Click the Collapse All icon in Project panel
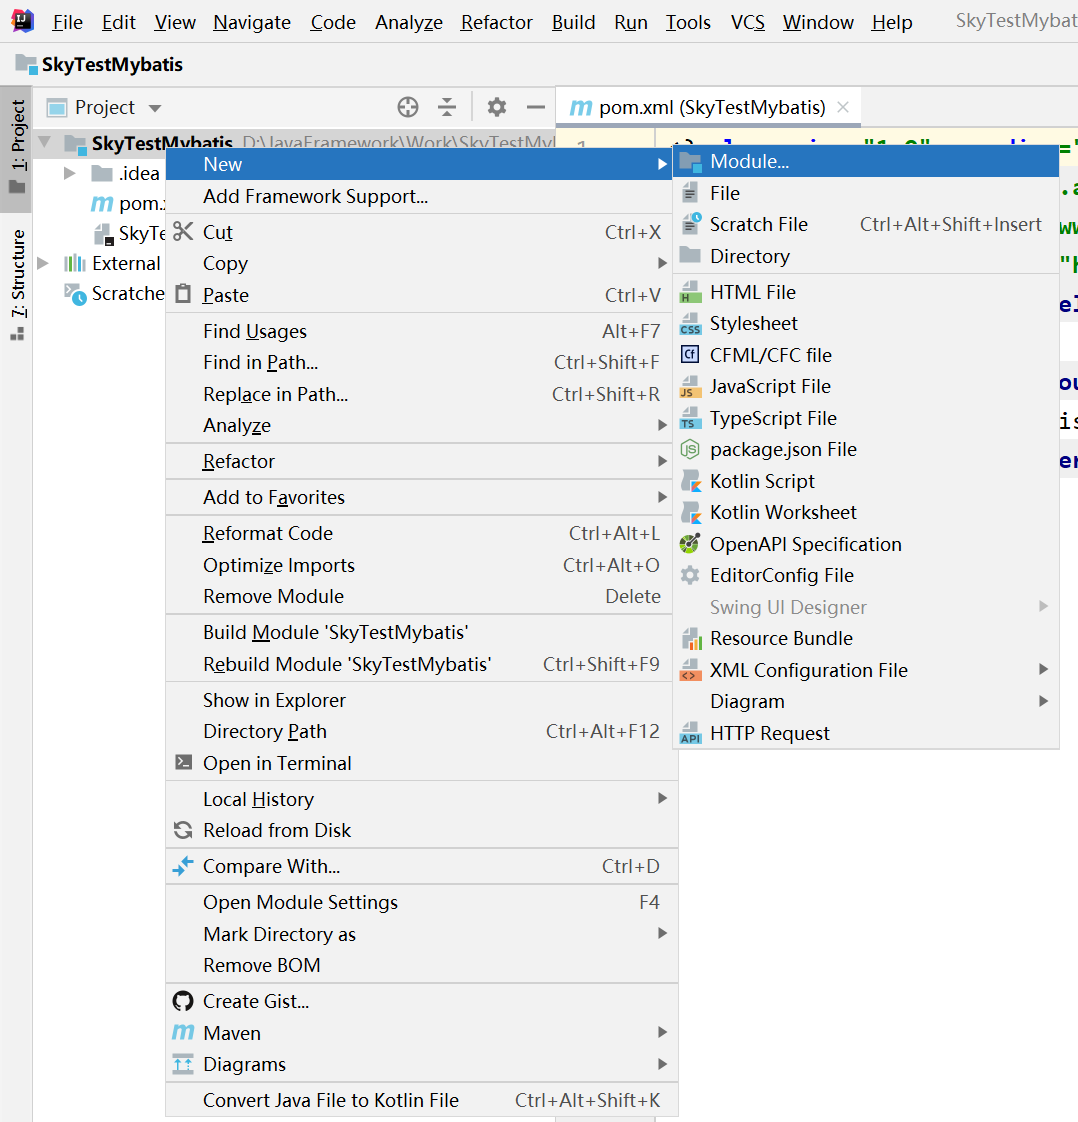Viewport: 1078px width, 1122px height. pos(447,107)
